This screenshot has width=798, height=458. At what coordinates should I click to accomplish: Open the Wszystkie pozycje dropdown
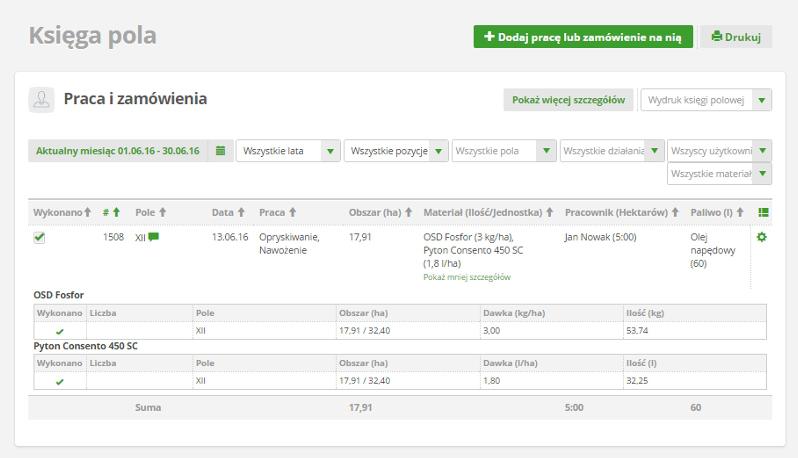pos(396,151)
